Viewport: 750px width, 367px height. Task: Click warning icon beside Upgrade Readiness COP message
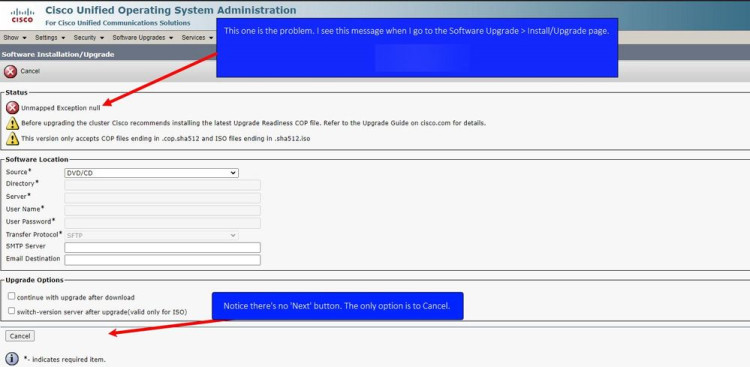[x=13, y=123]
